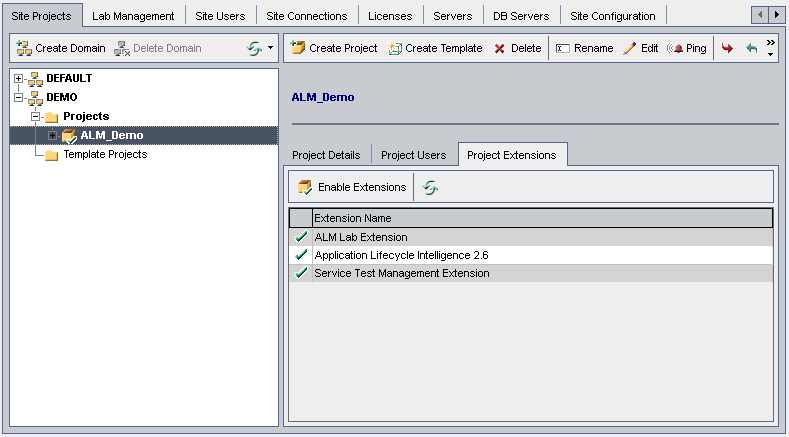The width and height of the screenshot is (789, 437).
Task: Click the Create Template icon
Action: [394, 48]
